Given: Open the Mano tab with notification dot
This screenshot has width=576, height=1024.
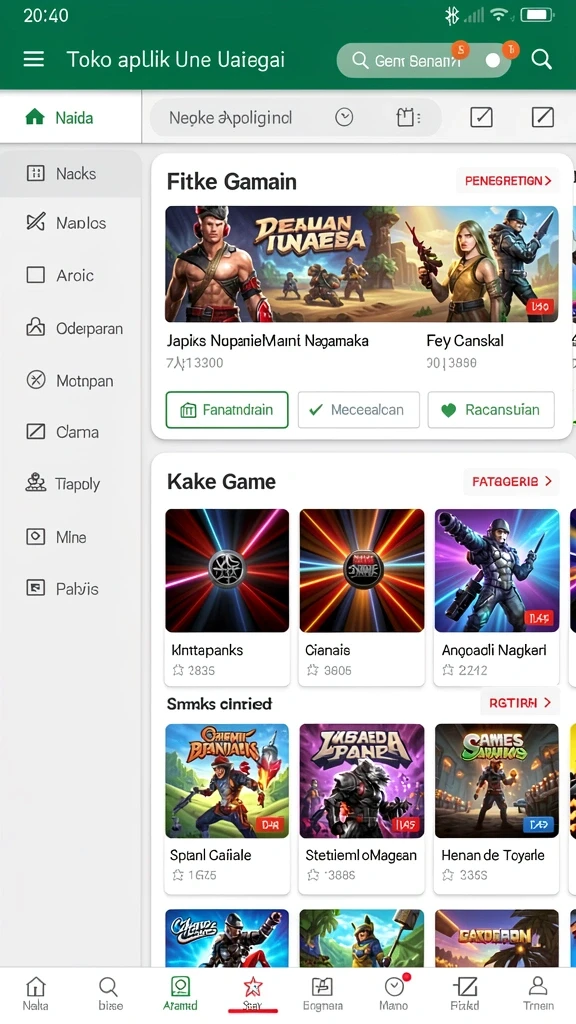Looking at the screenshot, I should pos(394,994).
